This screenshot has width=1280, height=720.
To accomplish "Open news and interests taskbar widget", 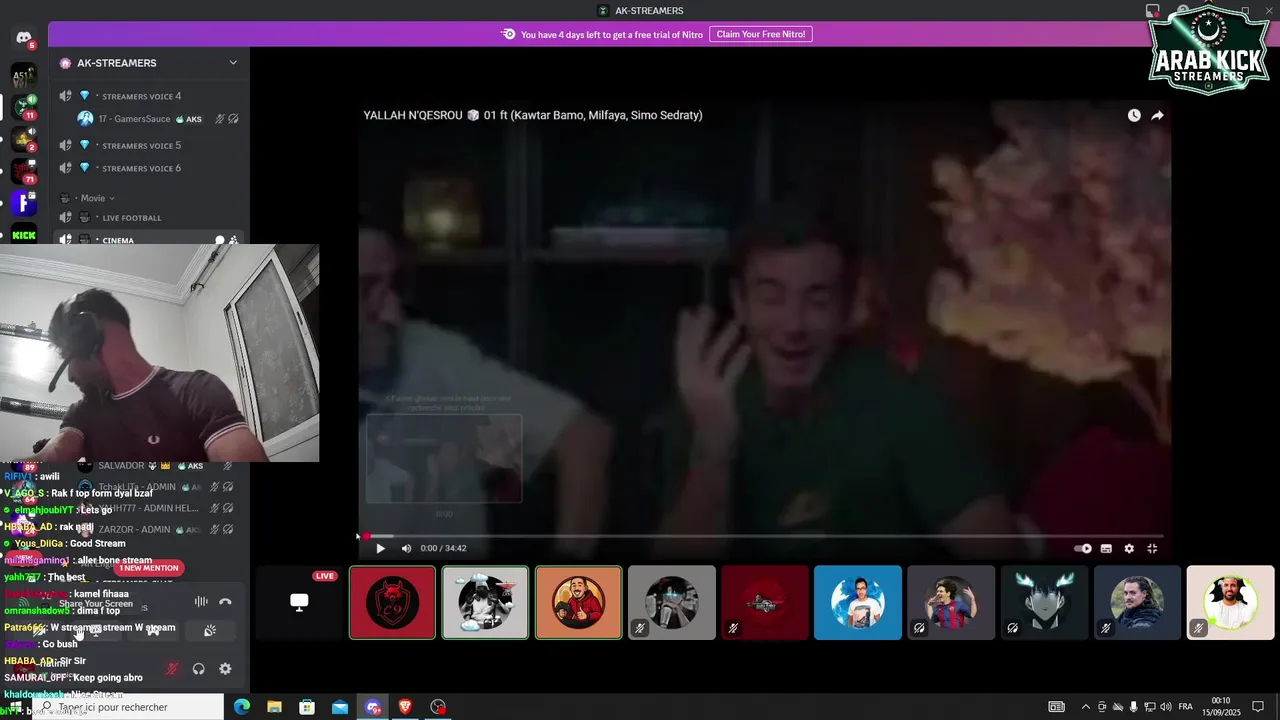I will point(1057,707).
